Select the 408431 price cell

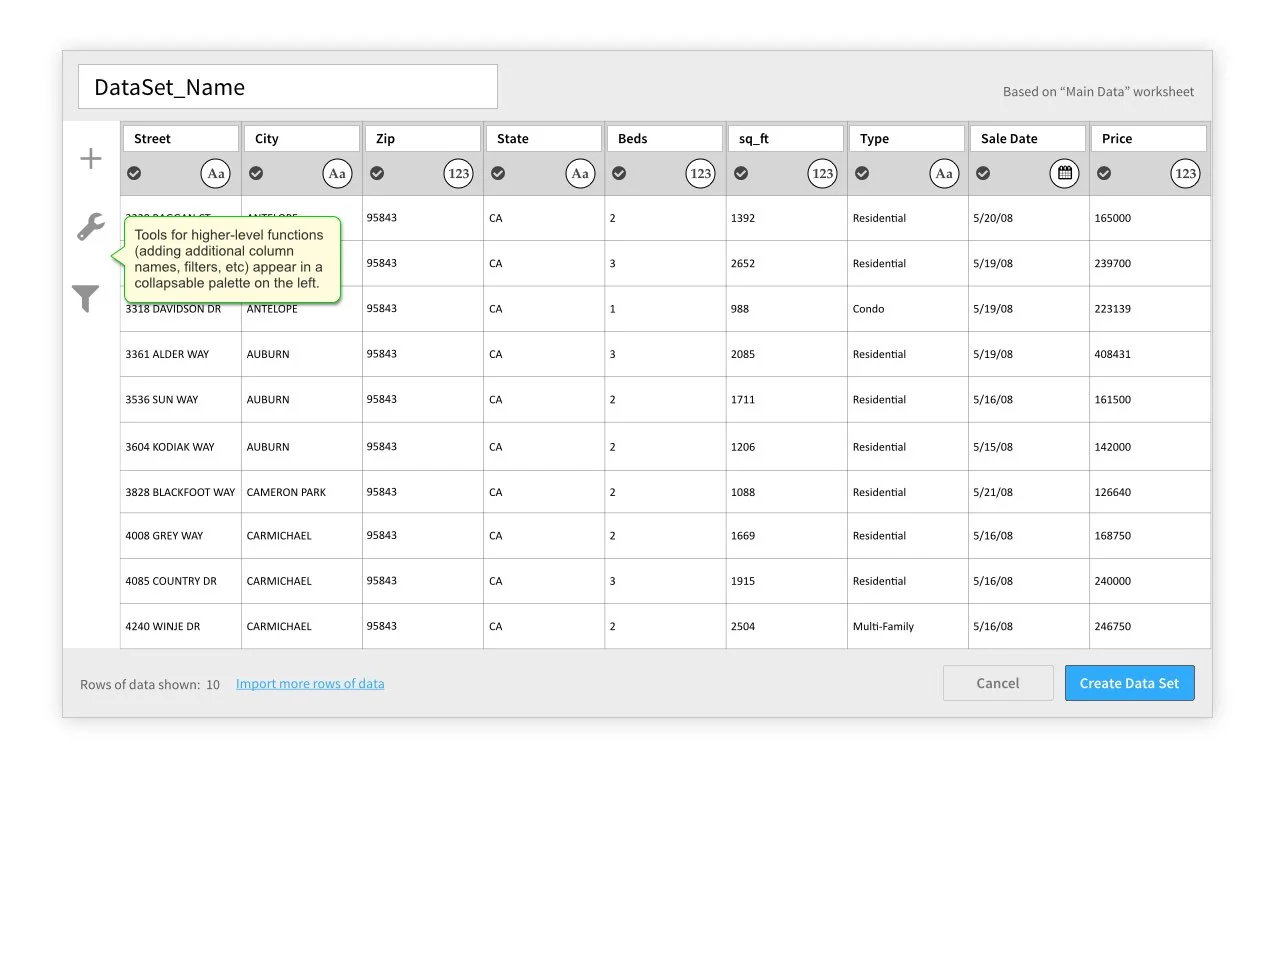pyautogui.click(x=1150, y=354)
